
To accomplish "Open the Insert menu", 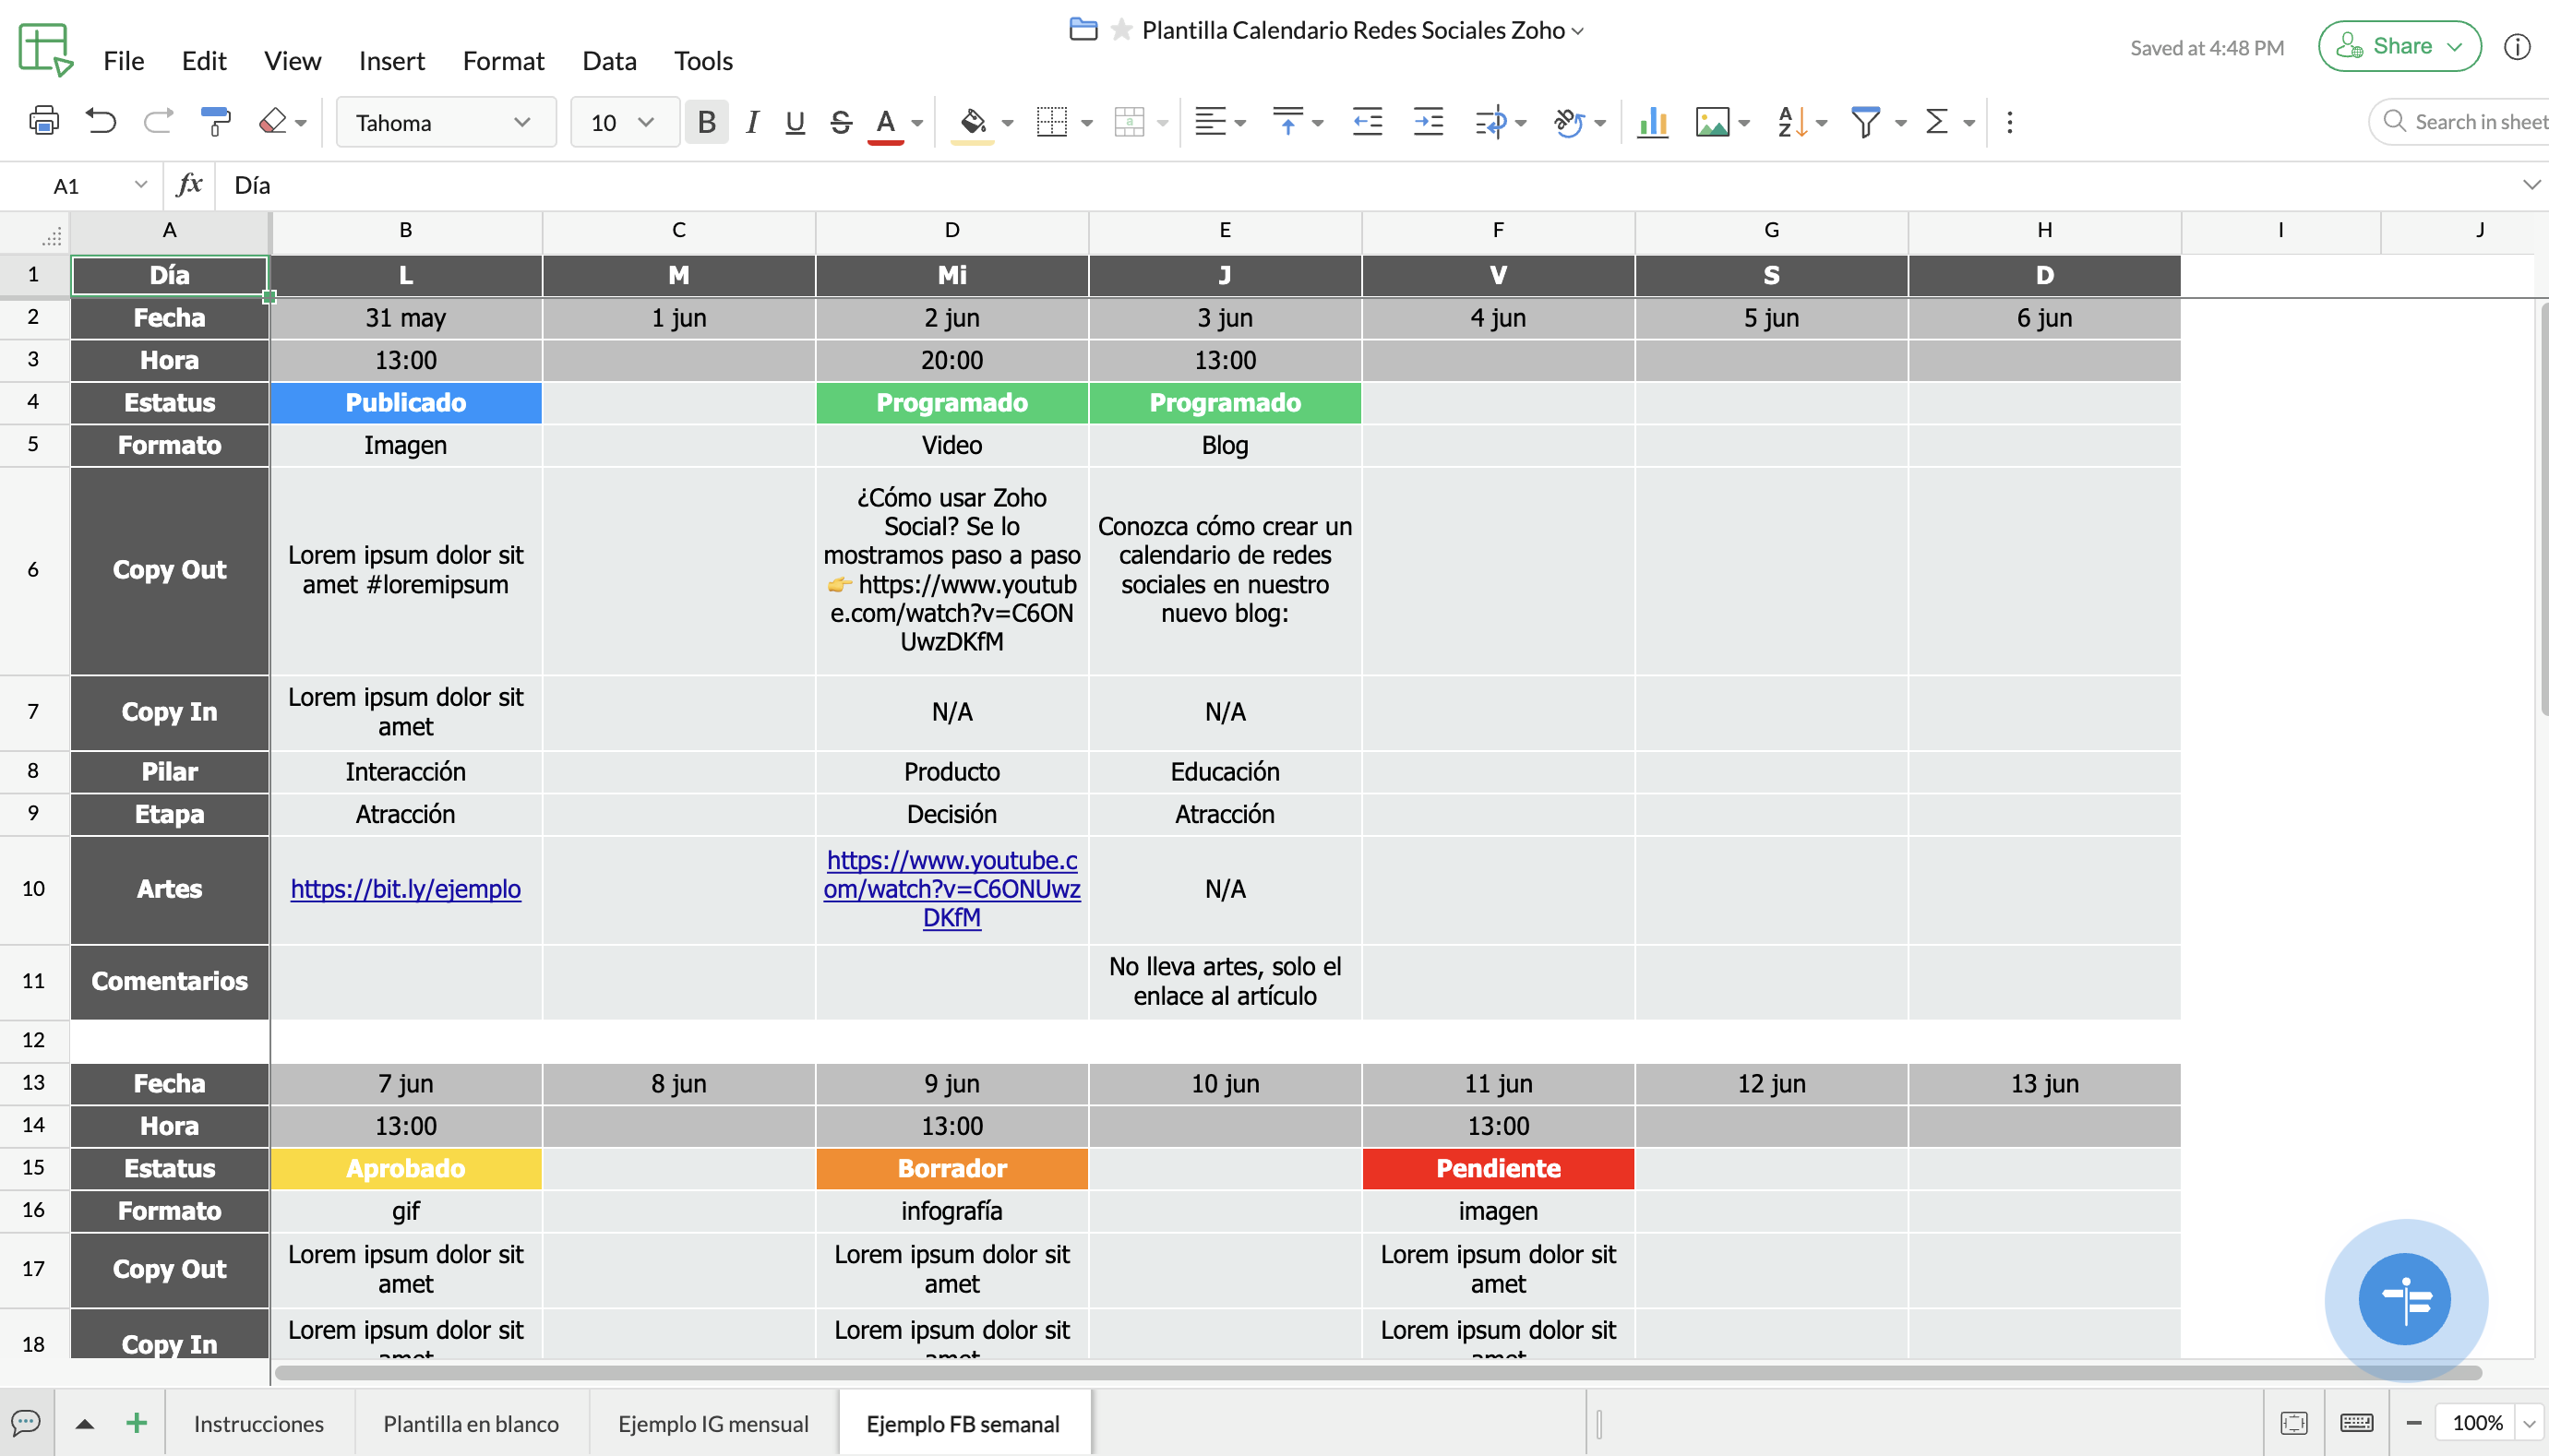I will point(392,61).
